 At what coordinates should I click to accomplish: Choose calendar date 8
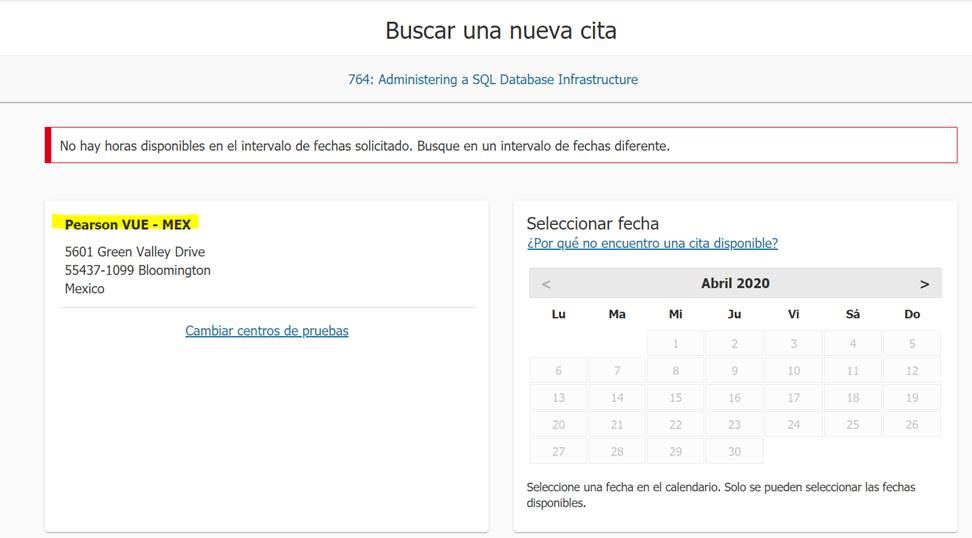[676, 371]
